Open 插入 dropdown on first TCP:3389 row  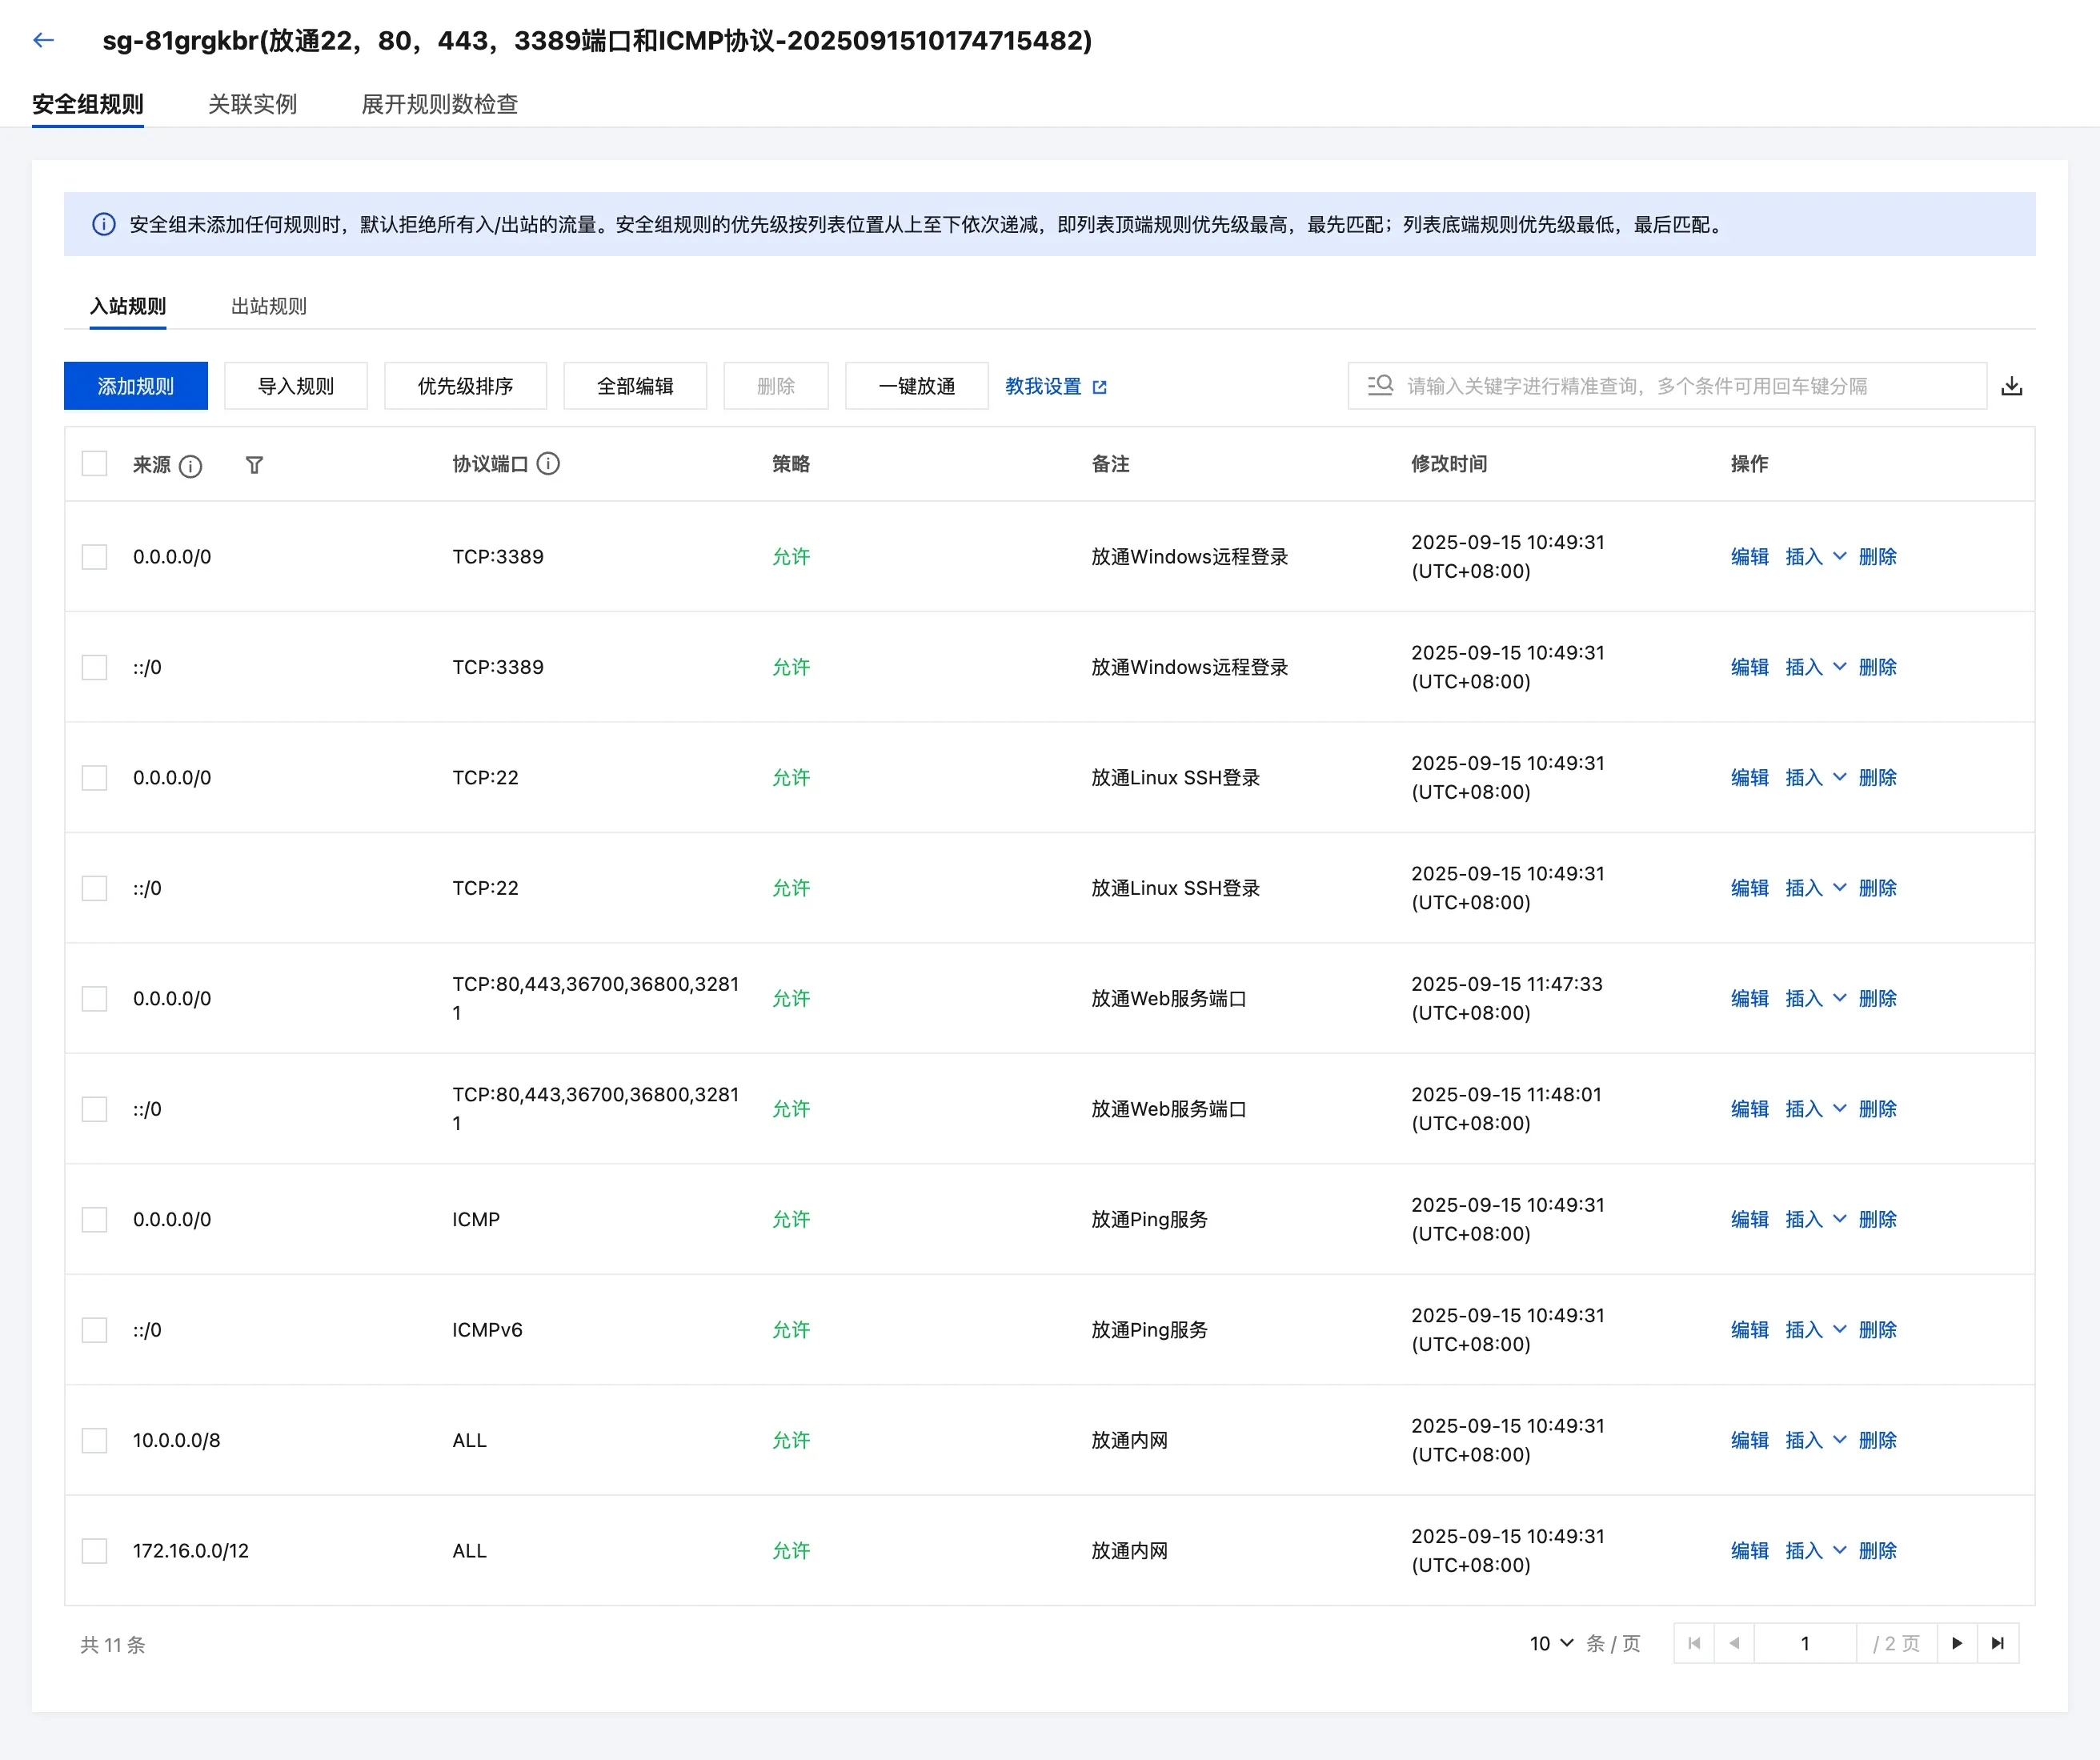pos(1838,556)
